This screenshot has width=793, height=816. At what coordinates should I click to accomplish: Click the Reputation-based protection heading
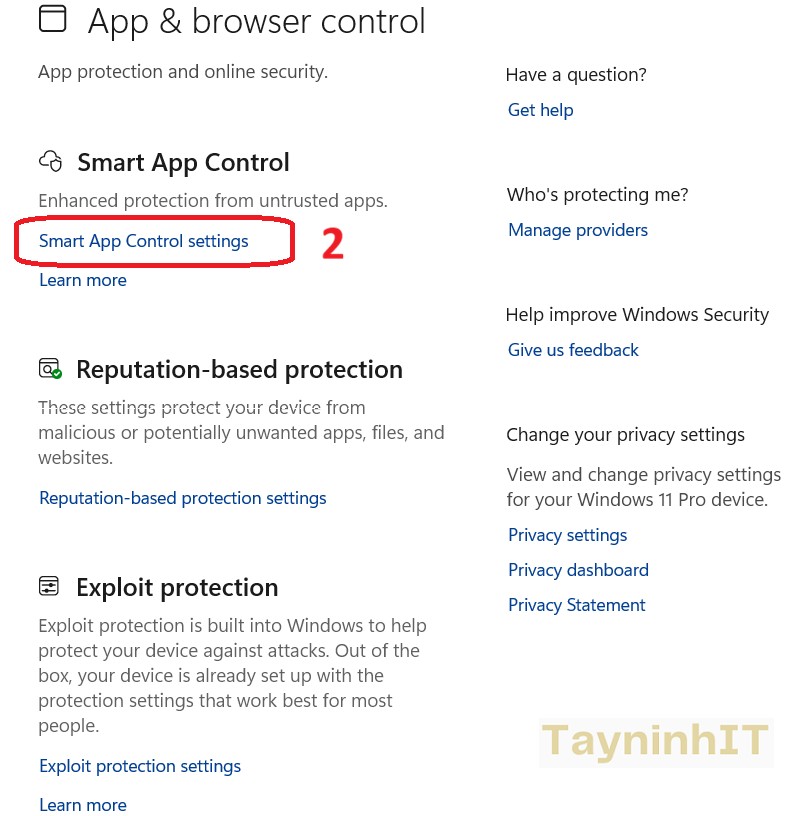point(239,369)
